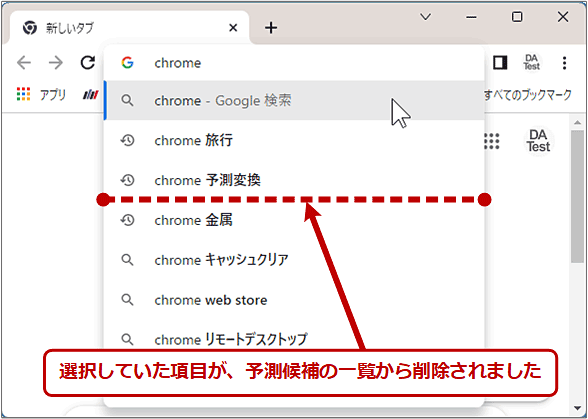Viewport: 588px width, 419px height.
Task: Open the tab search chevron
Action: tap(426, 17)
